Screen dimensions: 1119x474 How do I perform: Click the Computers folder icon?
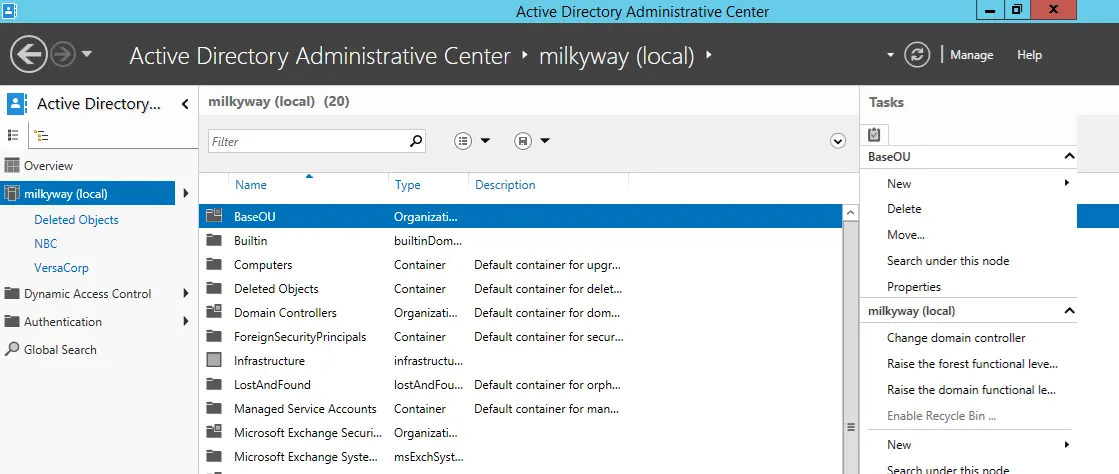tap(214, 264)
